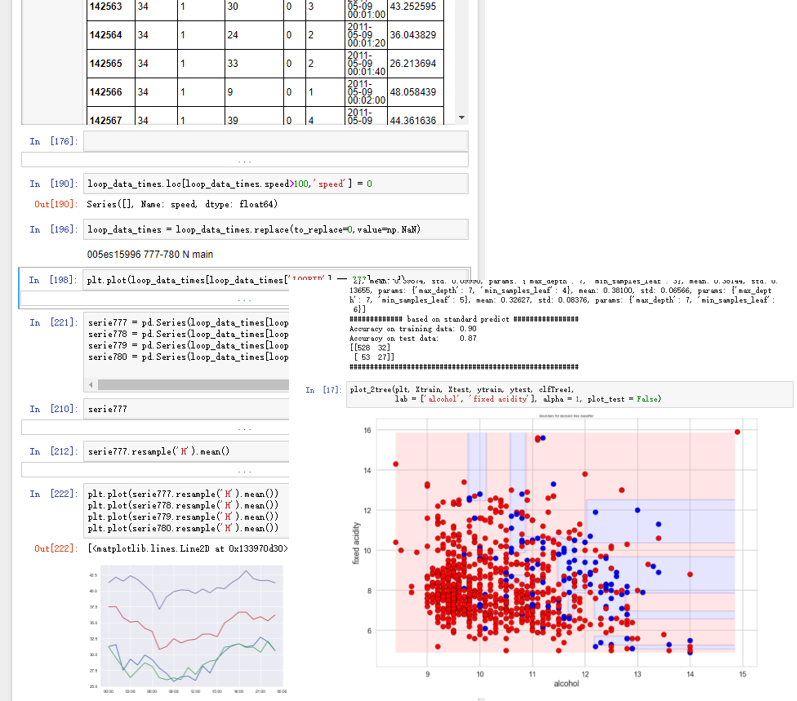Click the value 44.361636 in the table
797x701 pixels.
(413, 120)
